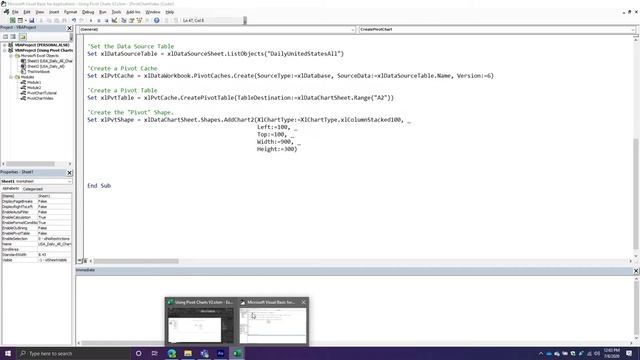Click the Insert UserForm toolbar icon
The height and width of the screenshot is (360, 640).
point(20,20)
